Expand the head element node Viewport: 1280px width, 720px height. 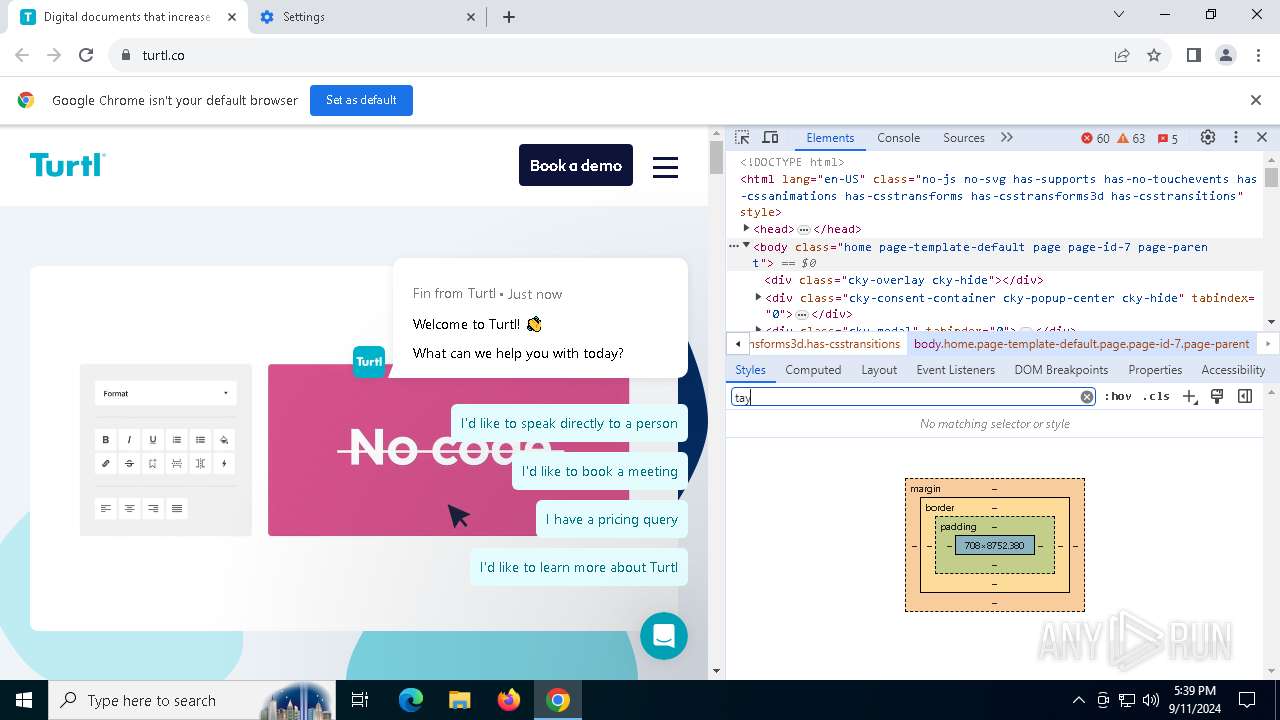[x=746, y=229]
